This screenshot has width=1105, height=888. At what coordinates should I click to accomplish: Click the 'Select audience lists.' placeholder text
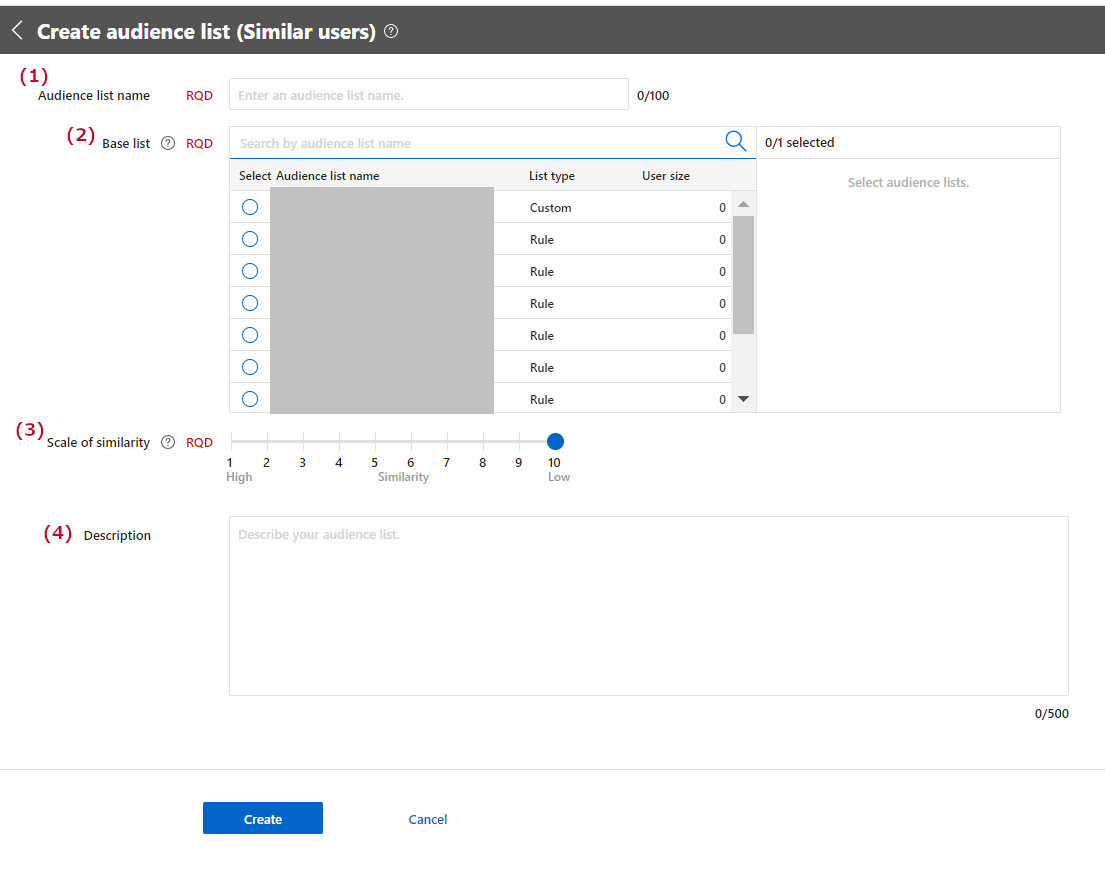tap(908, 183)
